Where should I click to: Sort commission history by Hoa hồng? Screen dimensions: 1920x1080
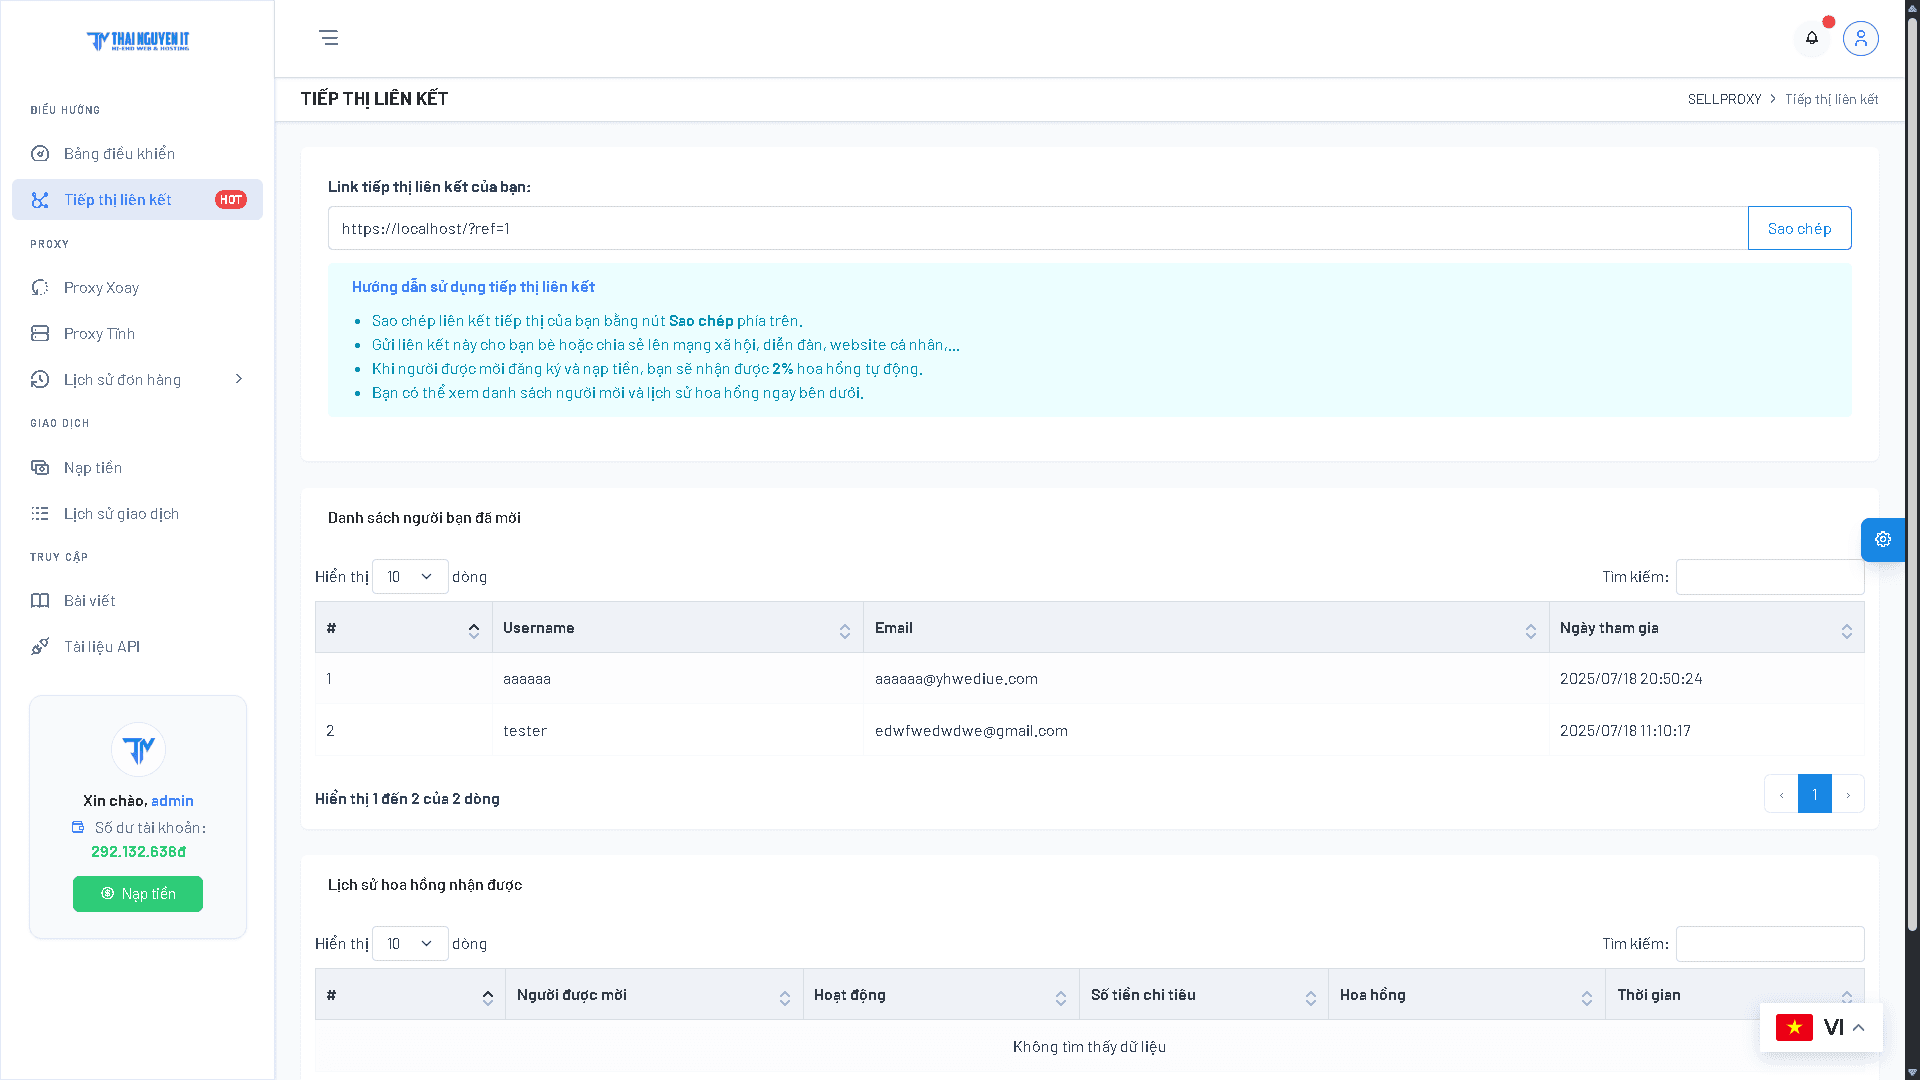pos(1467,995)
